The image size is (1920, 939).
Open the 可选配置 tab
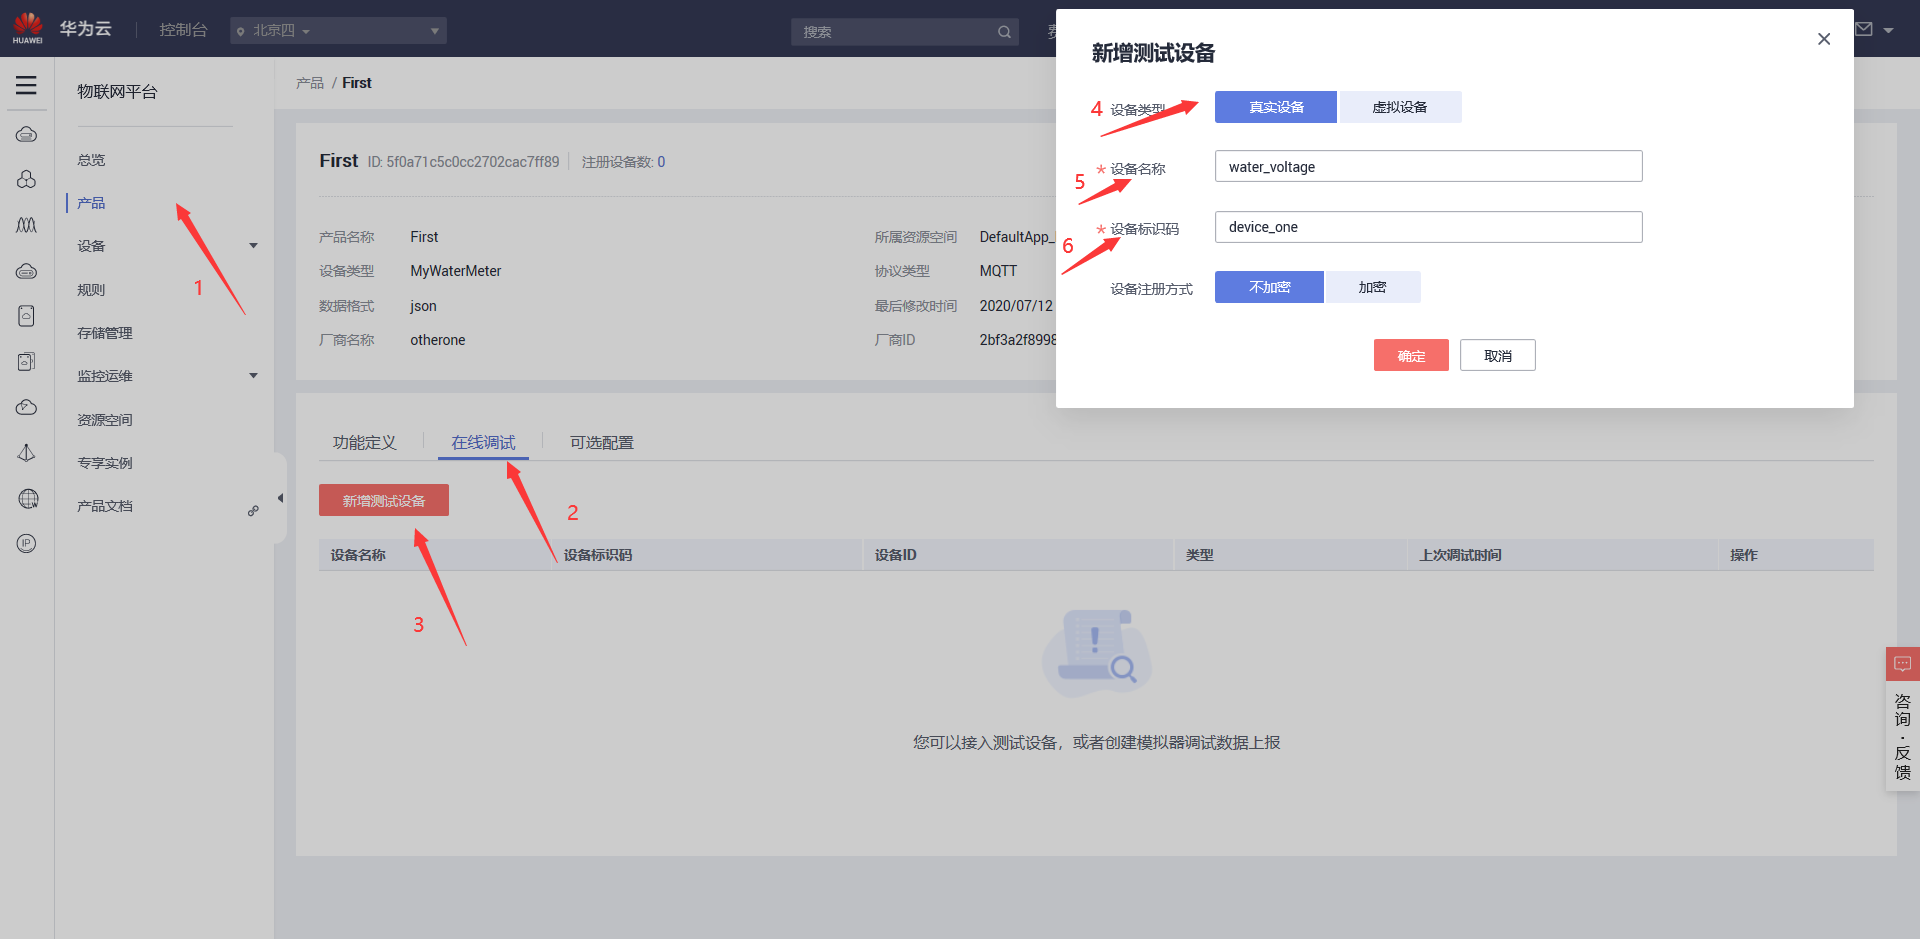point(601,442)
